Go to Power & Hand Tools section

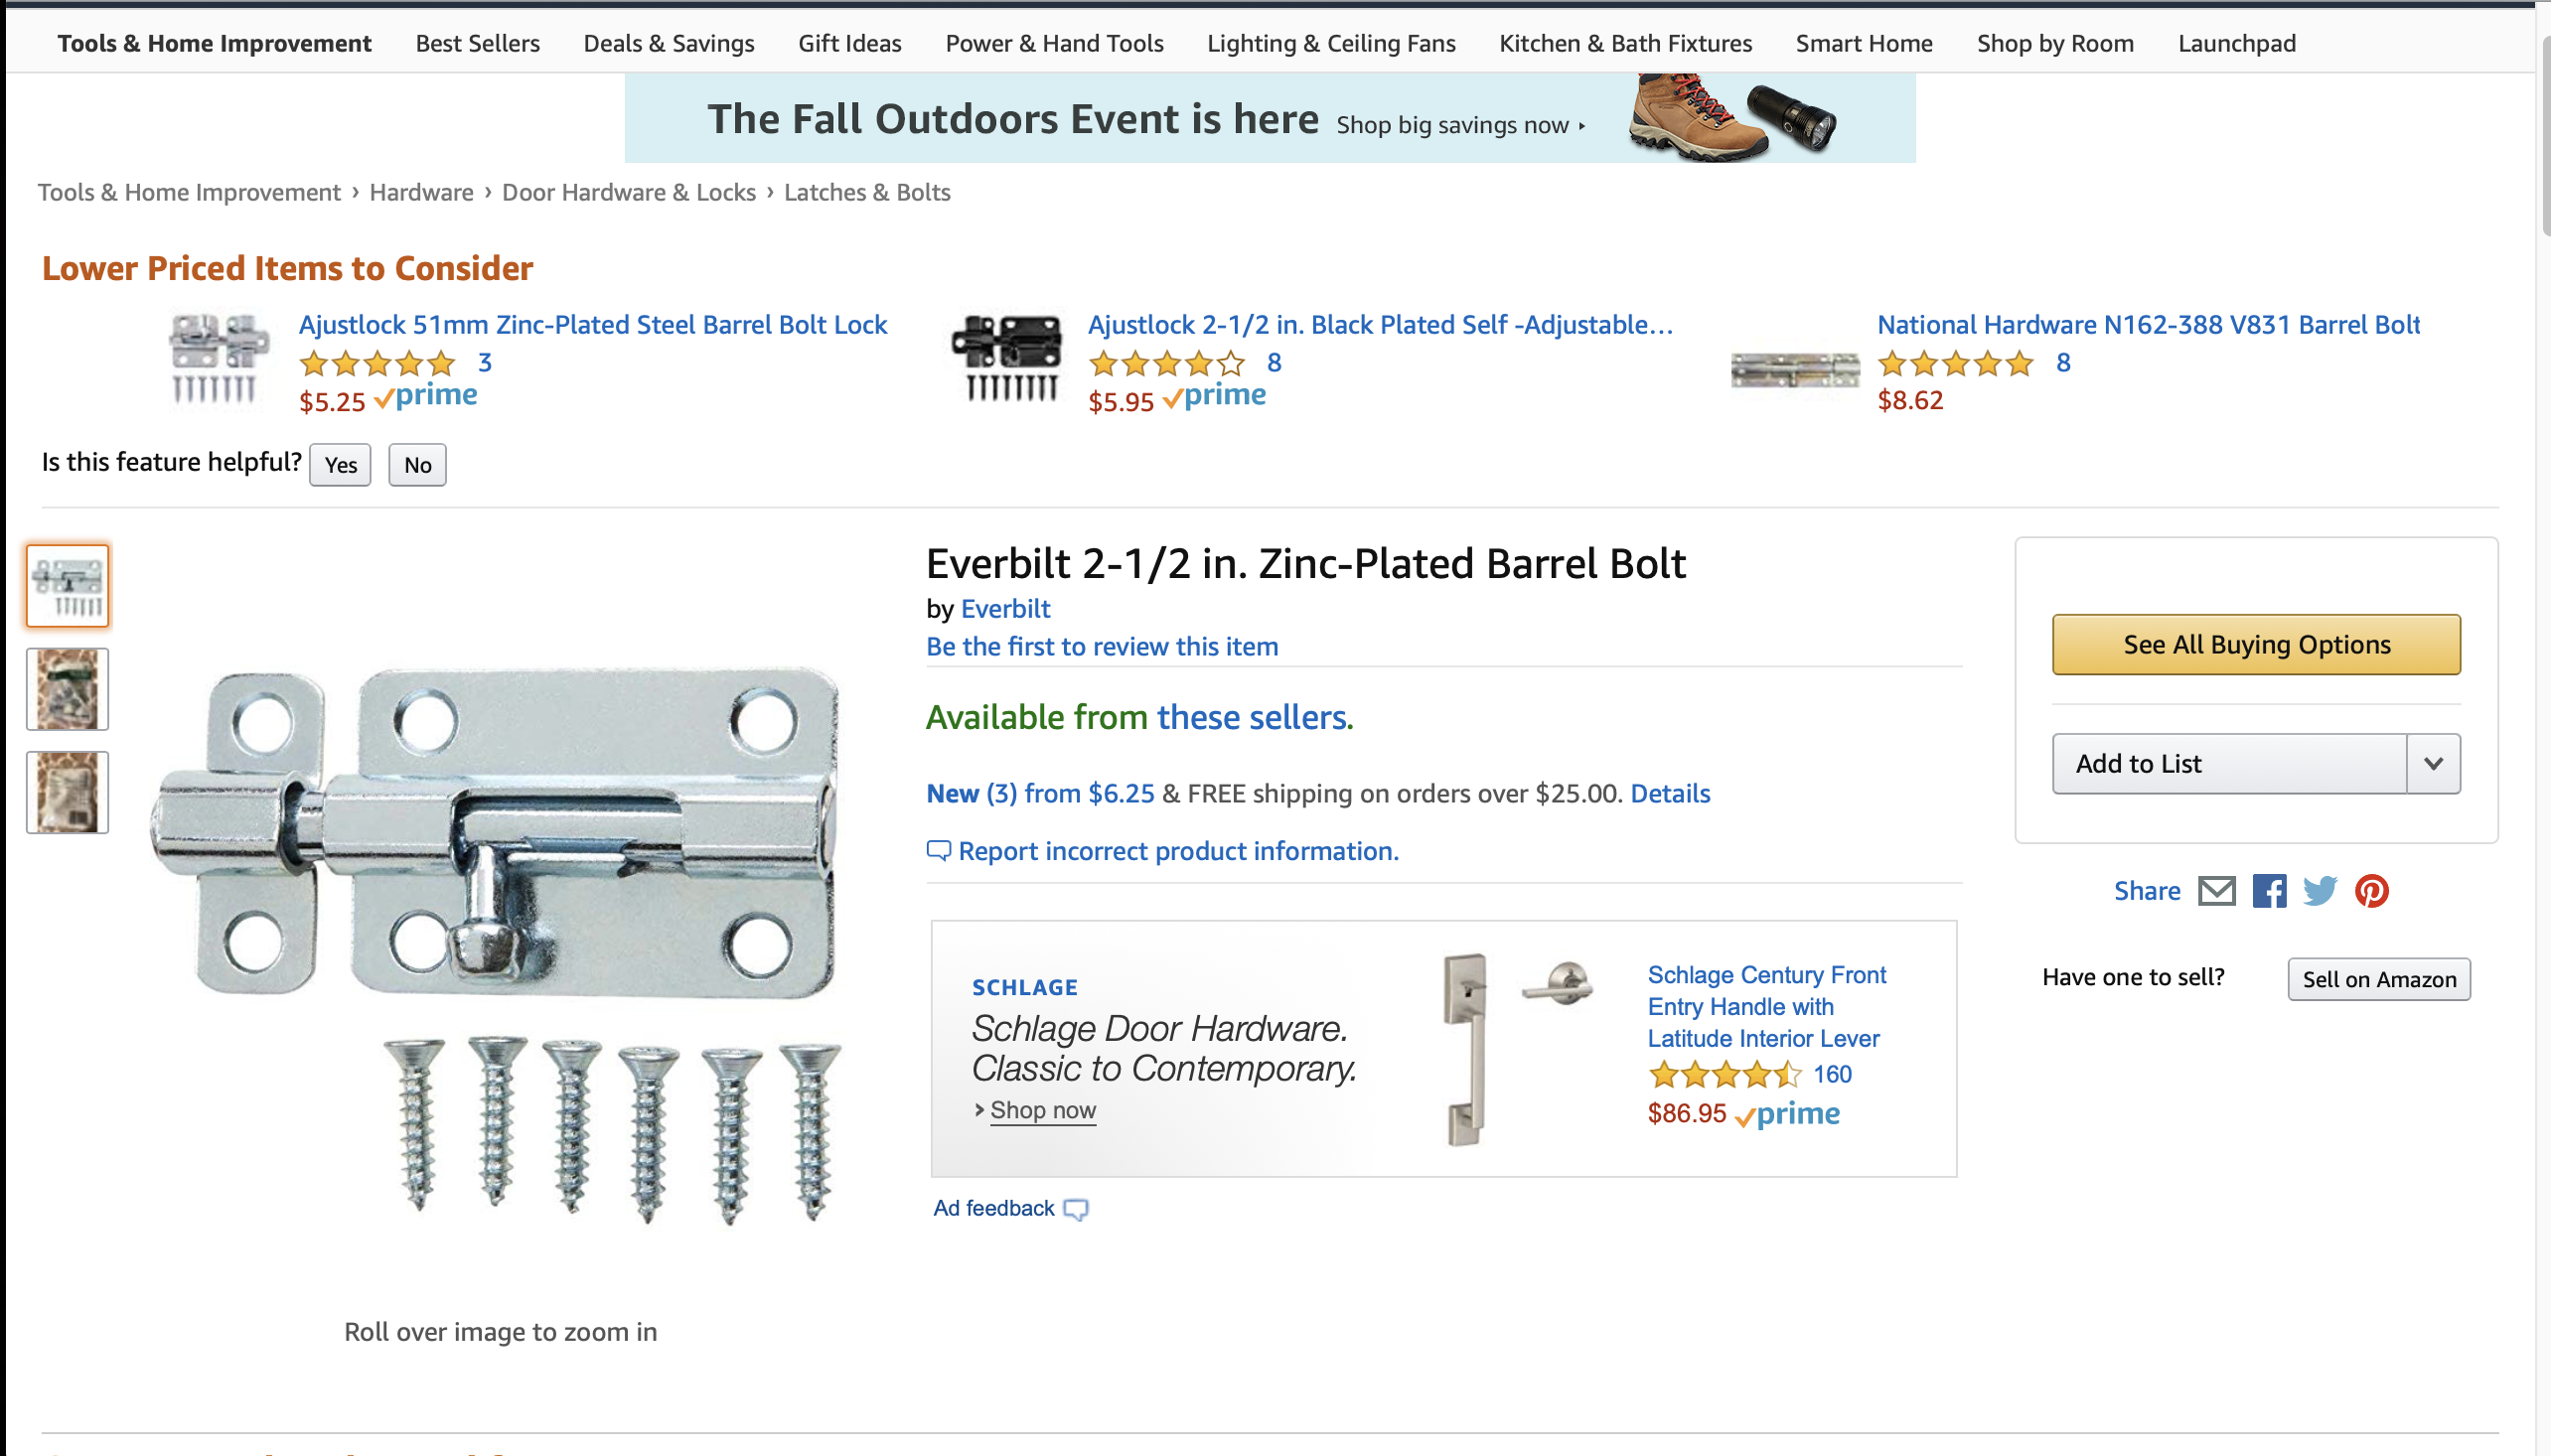1054,44
